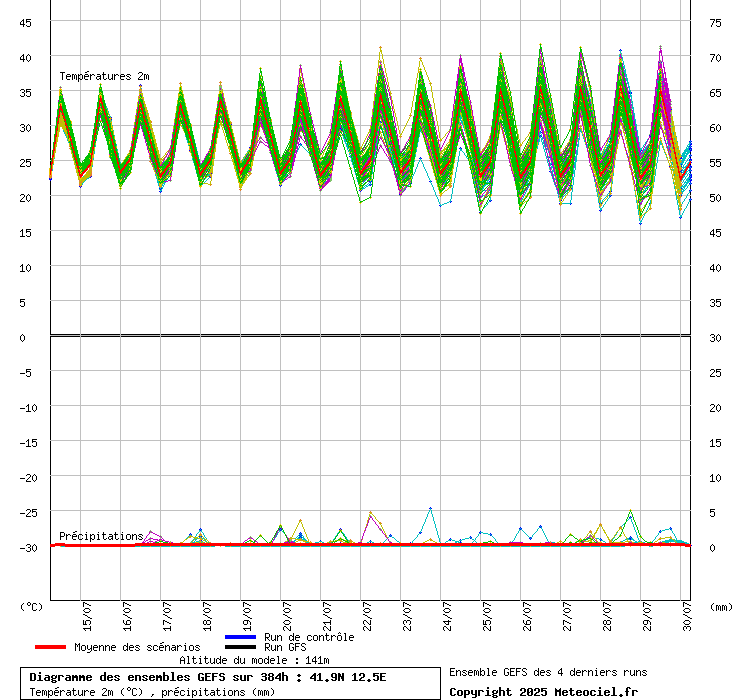Click the 17/07 date label
The height and width of the screenshot is (700, 740).
167,616
